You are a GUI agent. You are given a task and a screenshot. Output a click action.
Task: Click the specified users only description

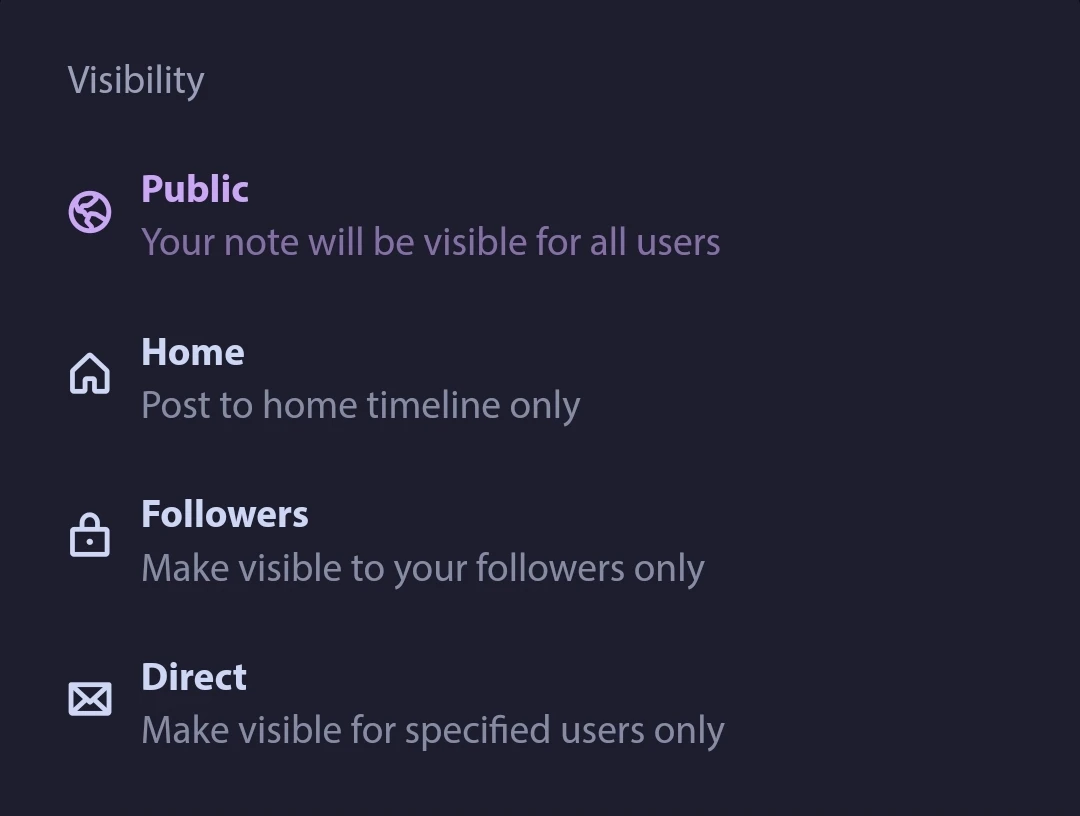coord(432,729)
